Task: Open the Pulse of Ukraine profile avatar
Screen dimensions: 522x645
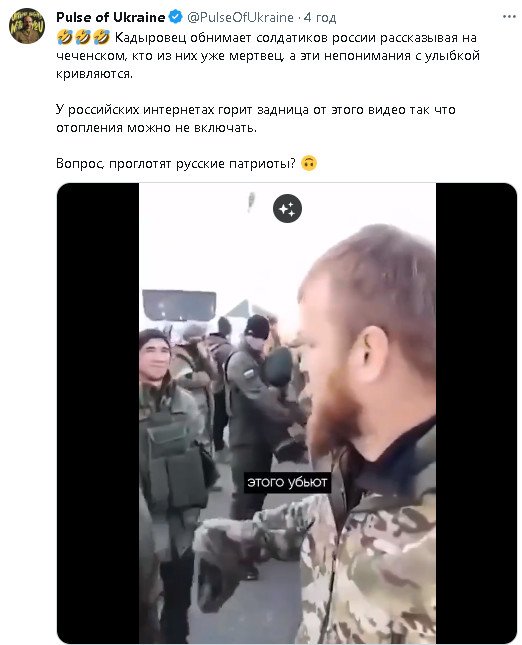Action: (27, 26)
